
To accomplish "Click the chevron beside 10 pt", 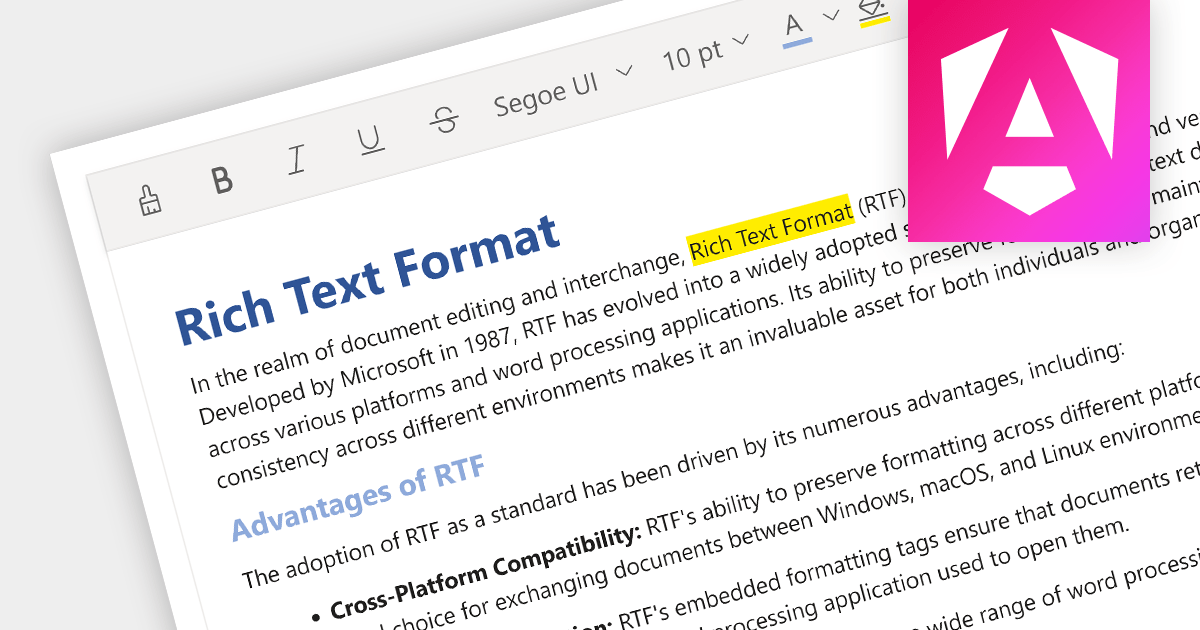I will [741, 40].
